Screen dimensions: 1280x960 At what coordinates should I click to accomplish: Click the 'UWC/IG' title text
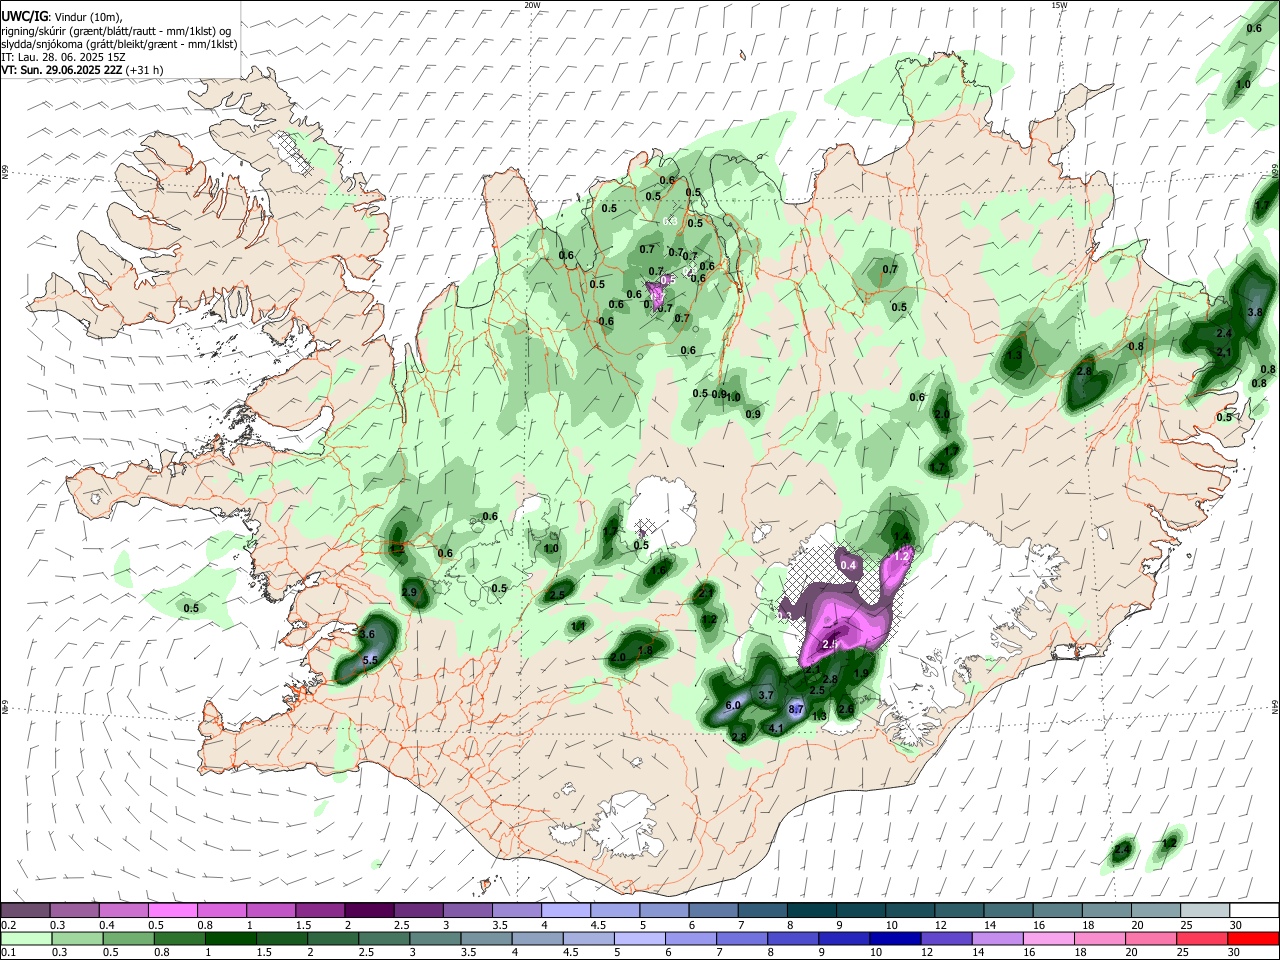coord(24,17)
